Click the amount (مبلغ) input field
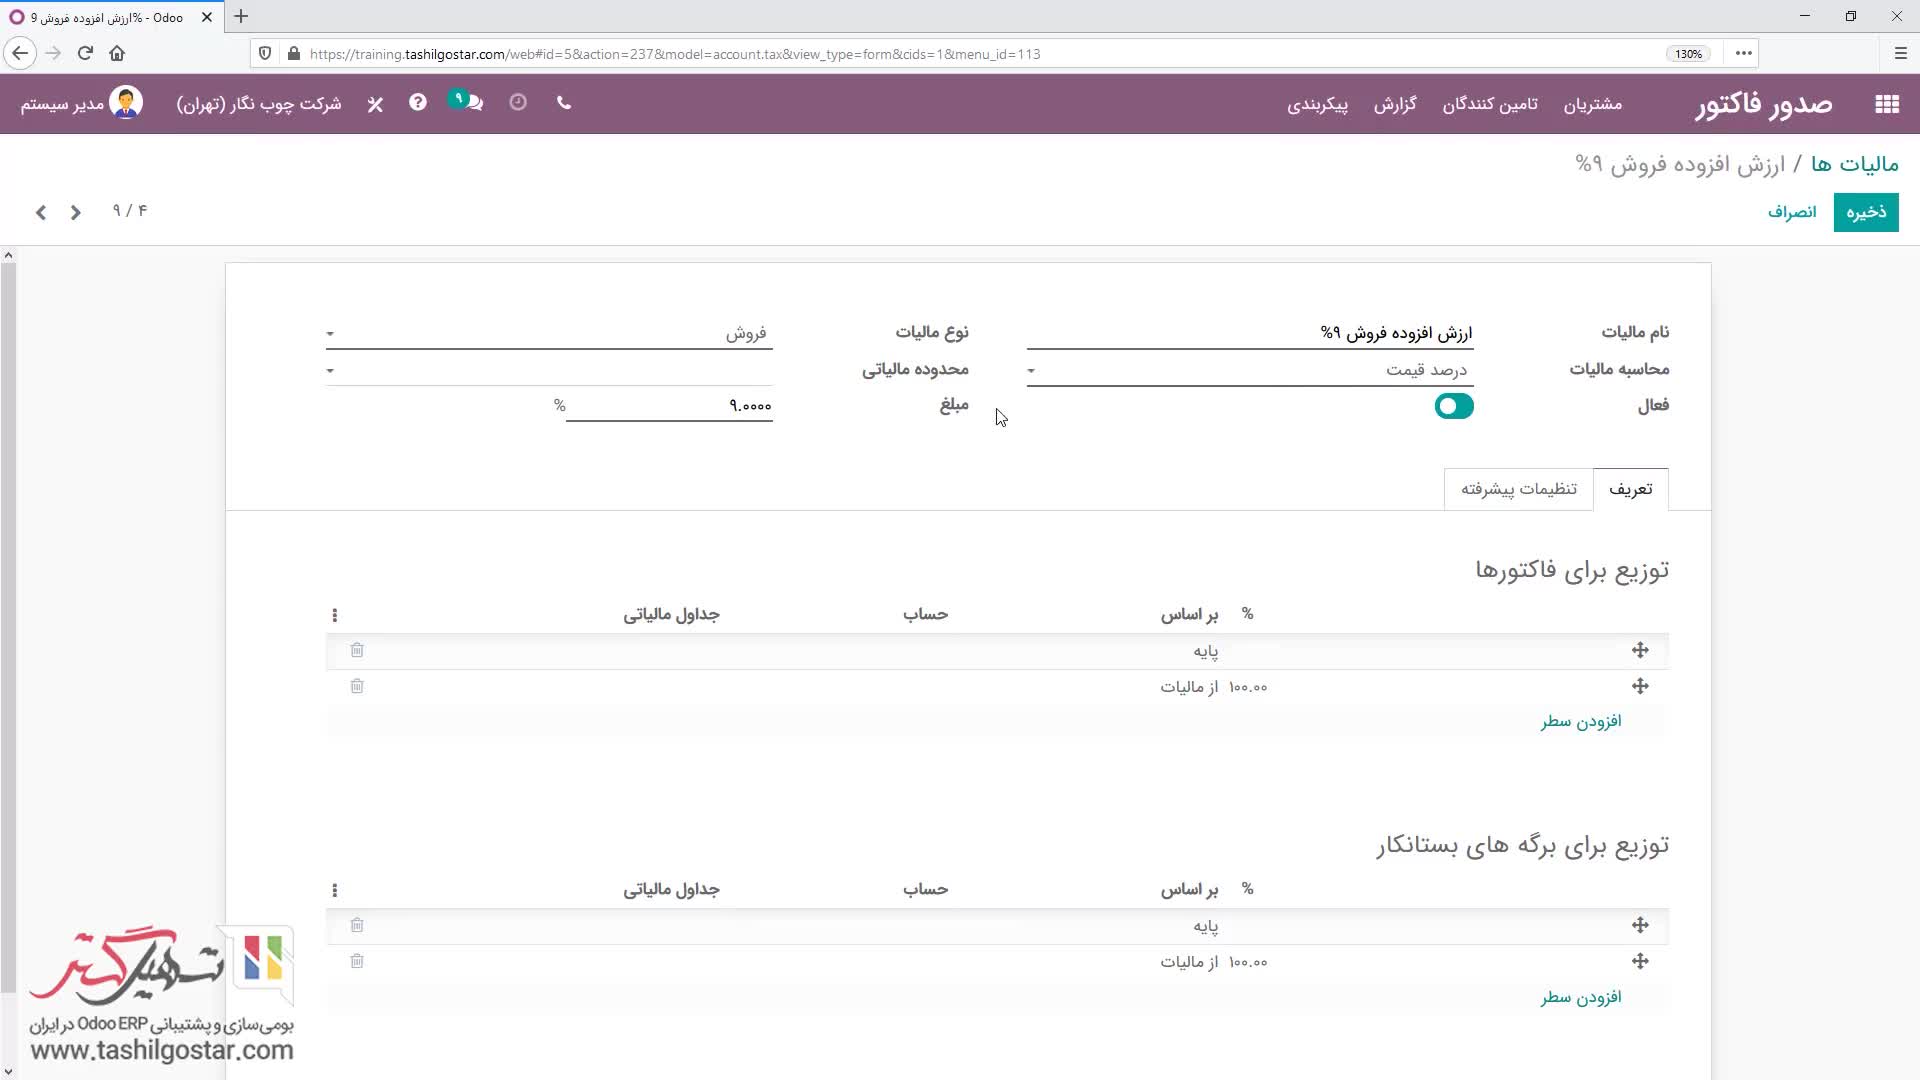The height and width of the screenshot is (1080, 1920). coord(670,406)
